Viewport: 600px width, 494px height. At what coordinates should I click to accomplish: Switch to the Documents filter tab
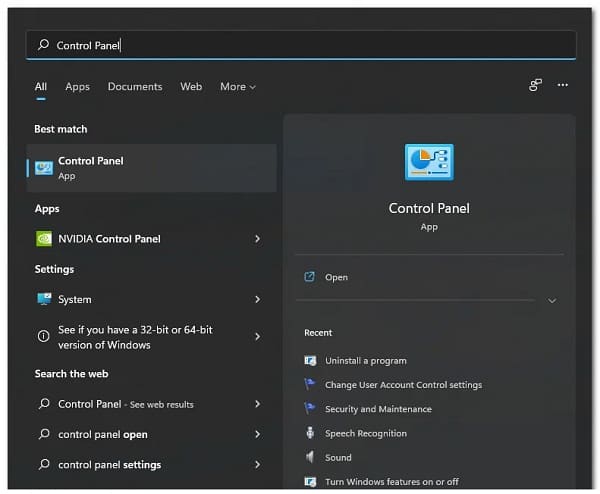pos(135,86)
